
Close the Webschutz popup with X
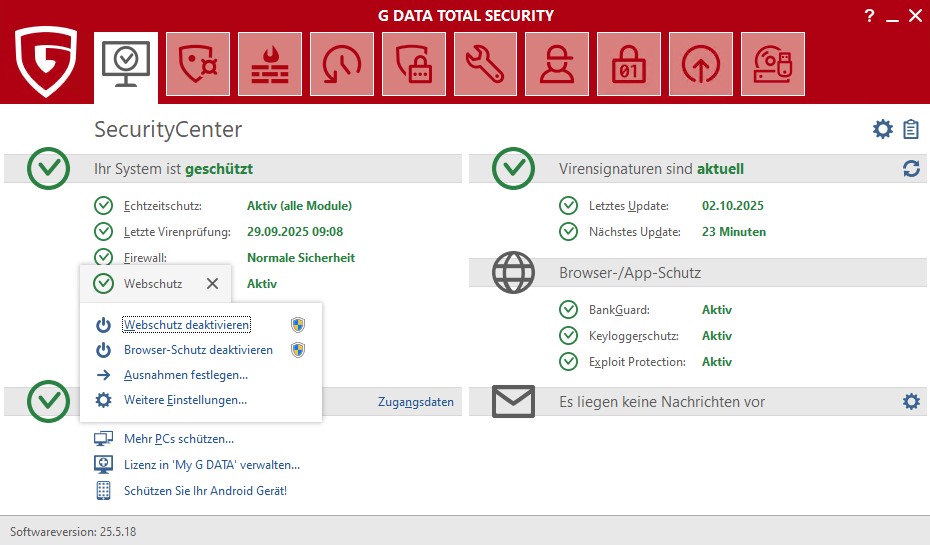(x=212, y=284)
